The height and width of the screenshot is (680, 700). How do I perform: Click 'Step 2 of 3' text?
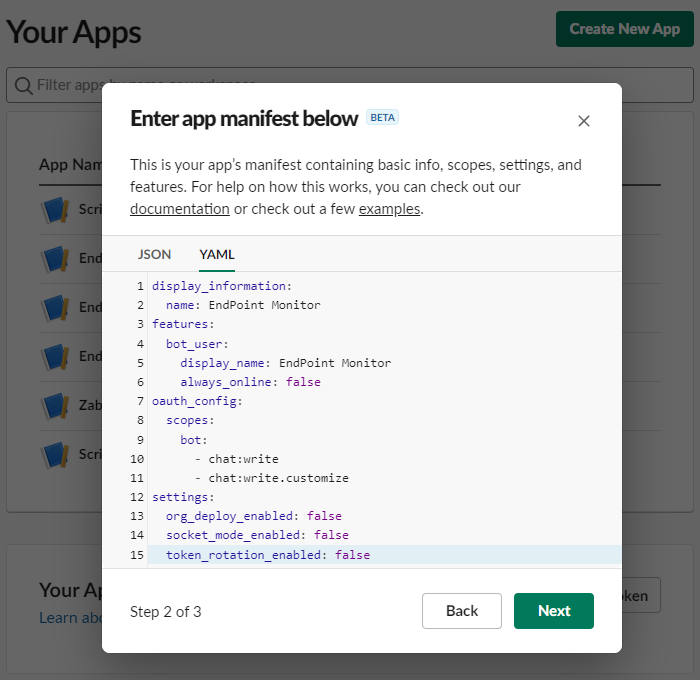(x=166, y=612)
